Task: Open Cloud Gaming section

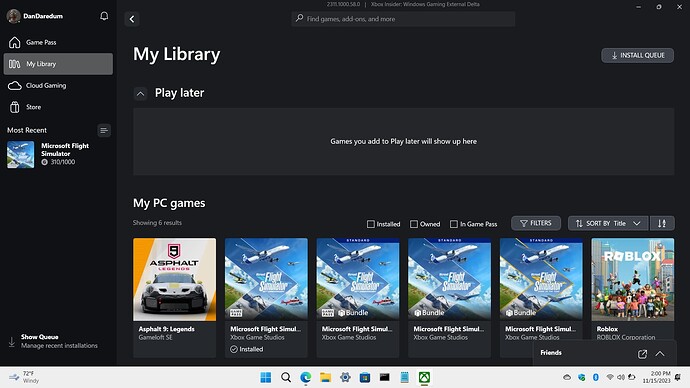Action: pyautogui.click(x=58, y=85)
